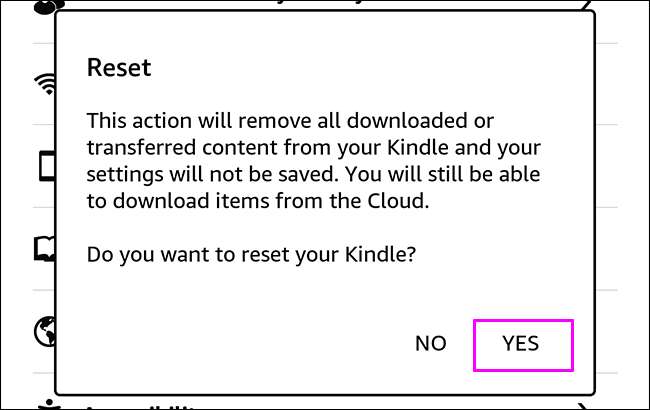Tap the accessibility person icon at bottom
This screenshot has height=410, width=650.
pyautogui.click(x=45, y=404)
